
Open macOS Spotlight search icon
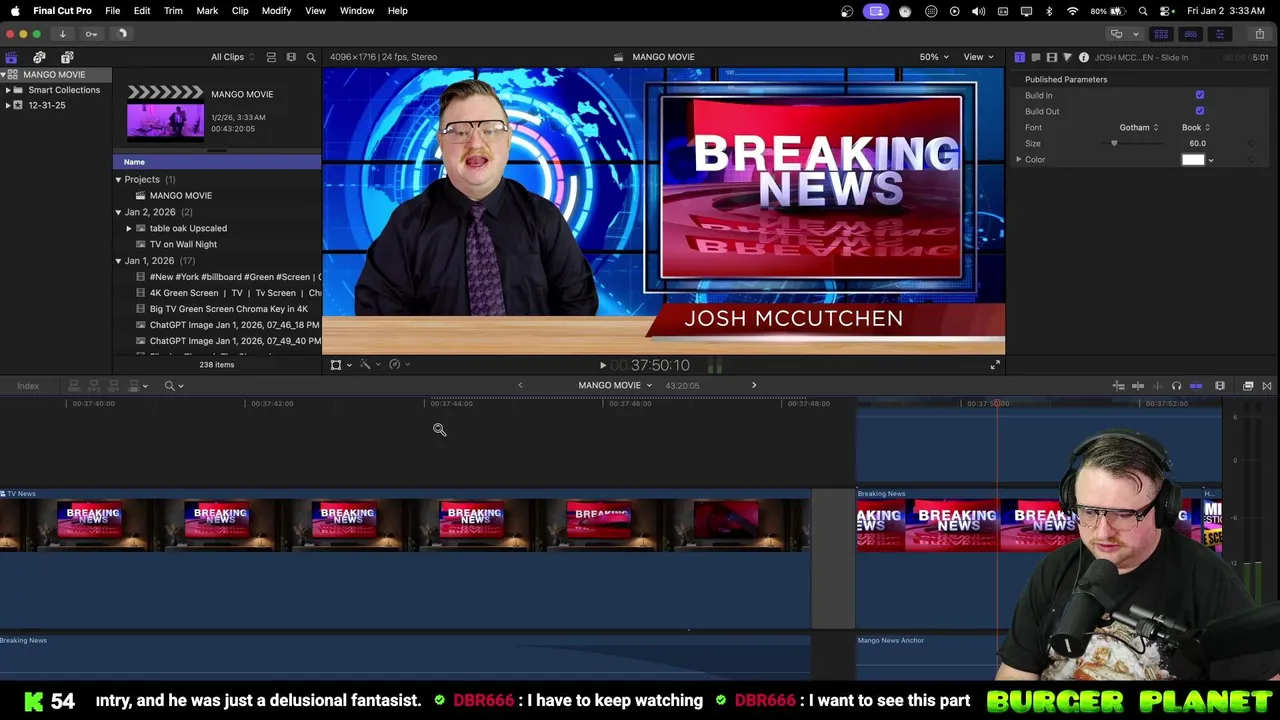click(x=1143, y=11)
